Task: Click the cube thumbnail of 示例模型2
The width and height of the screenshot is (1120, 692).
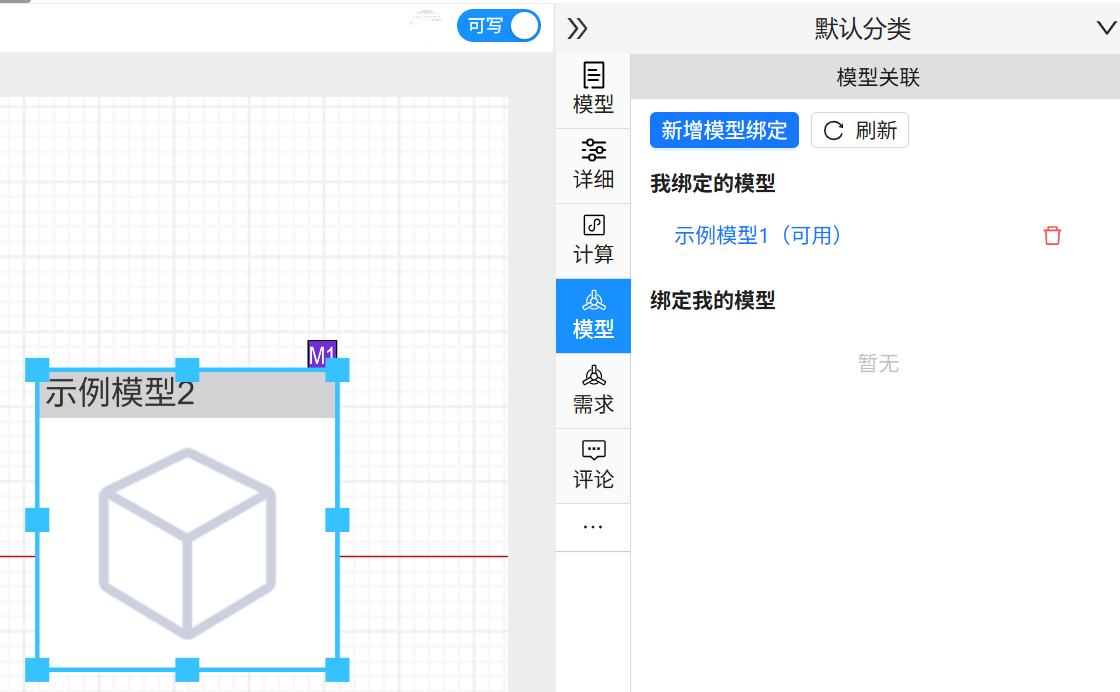Action: [187, 543]
